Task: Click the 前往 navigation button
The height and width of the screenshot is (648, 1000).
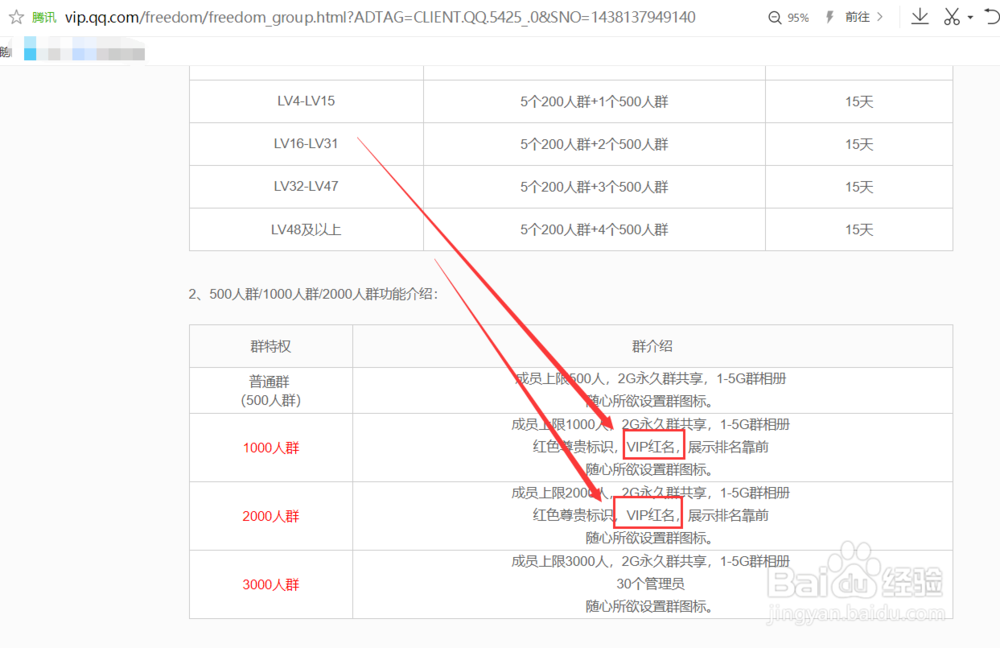Action: point(858,17)
